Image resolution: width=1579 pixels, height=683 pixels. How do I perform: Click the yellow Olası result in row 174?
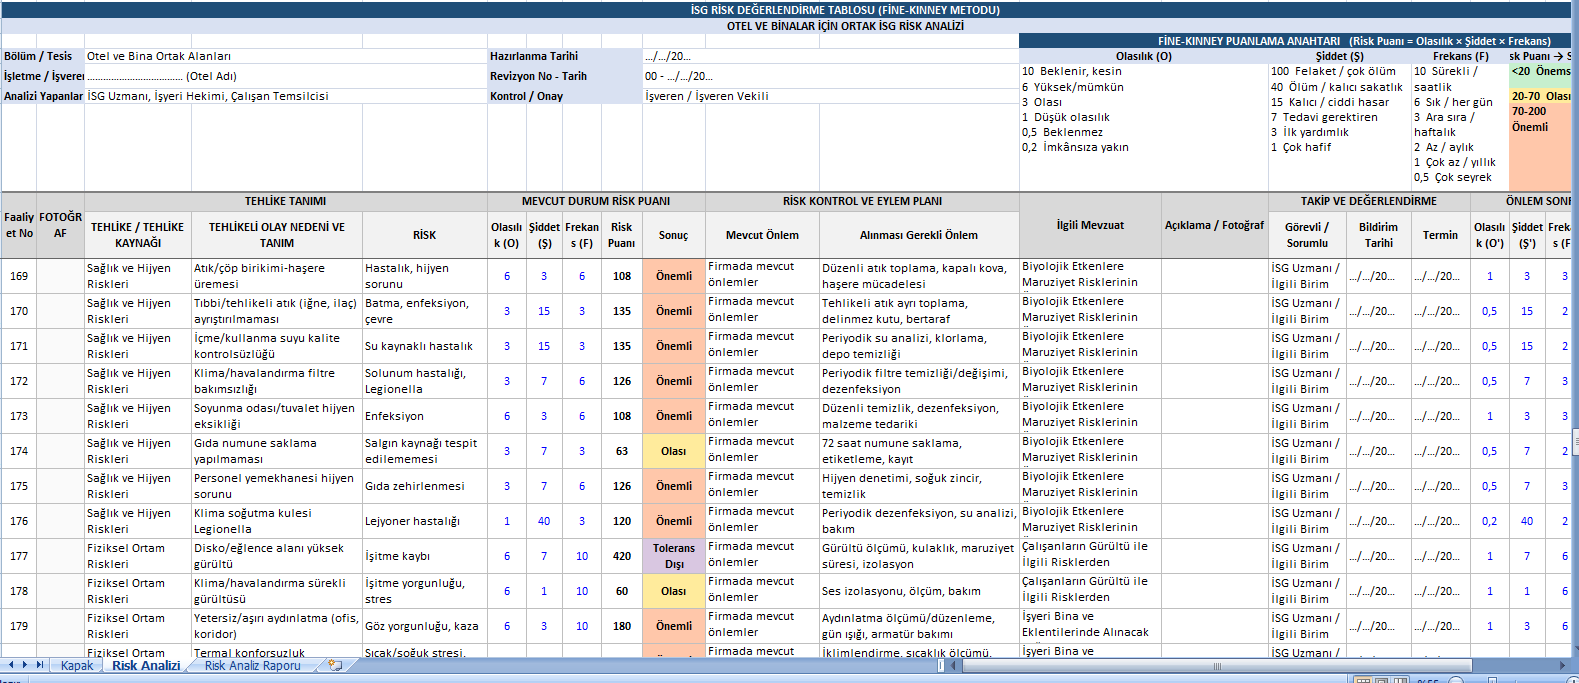(673, 451)
